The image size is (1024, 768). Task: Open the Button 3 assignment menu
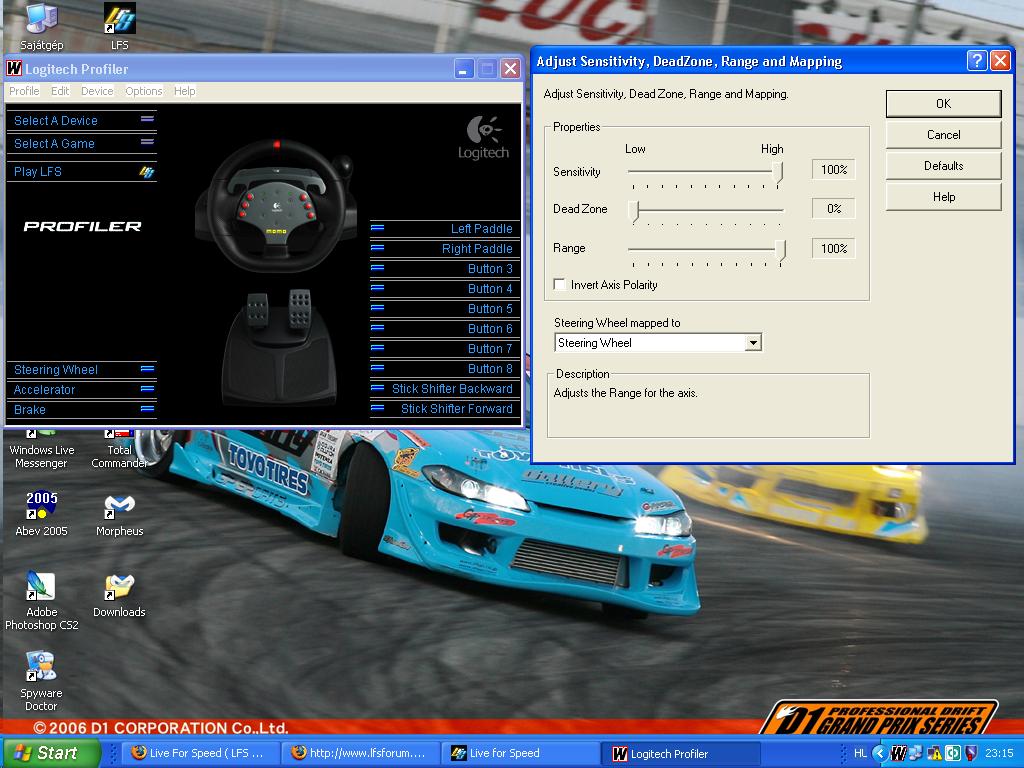point(445,268)
